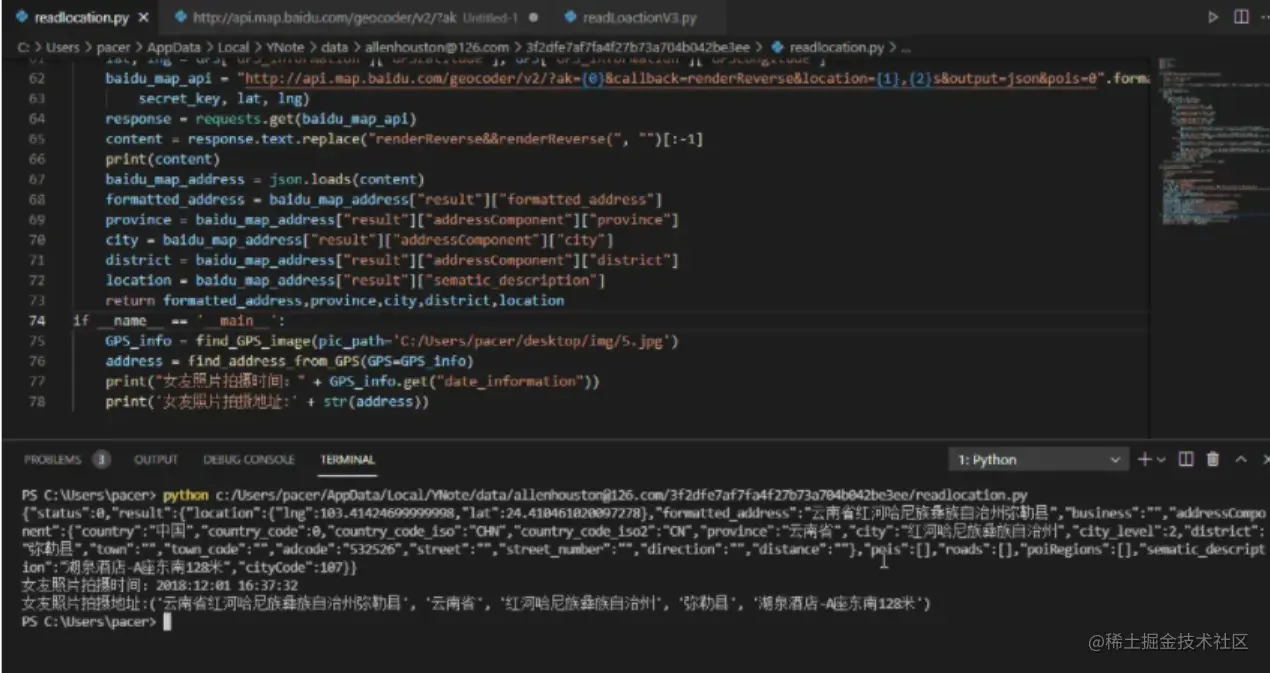Expand the 'Users' breadcrumb segment
Image resolution: width=1270 pixels, height=673 pixels.
coord(62,47)
